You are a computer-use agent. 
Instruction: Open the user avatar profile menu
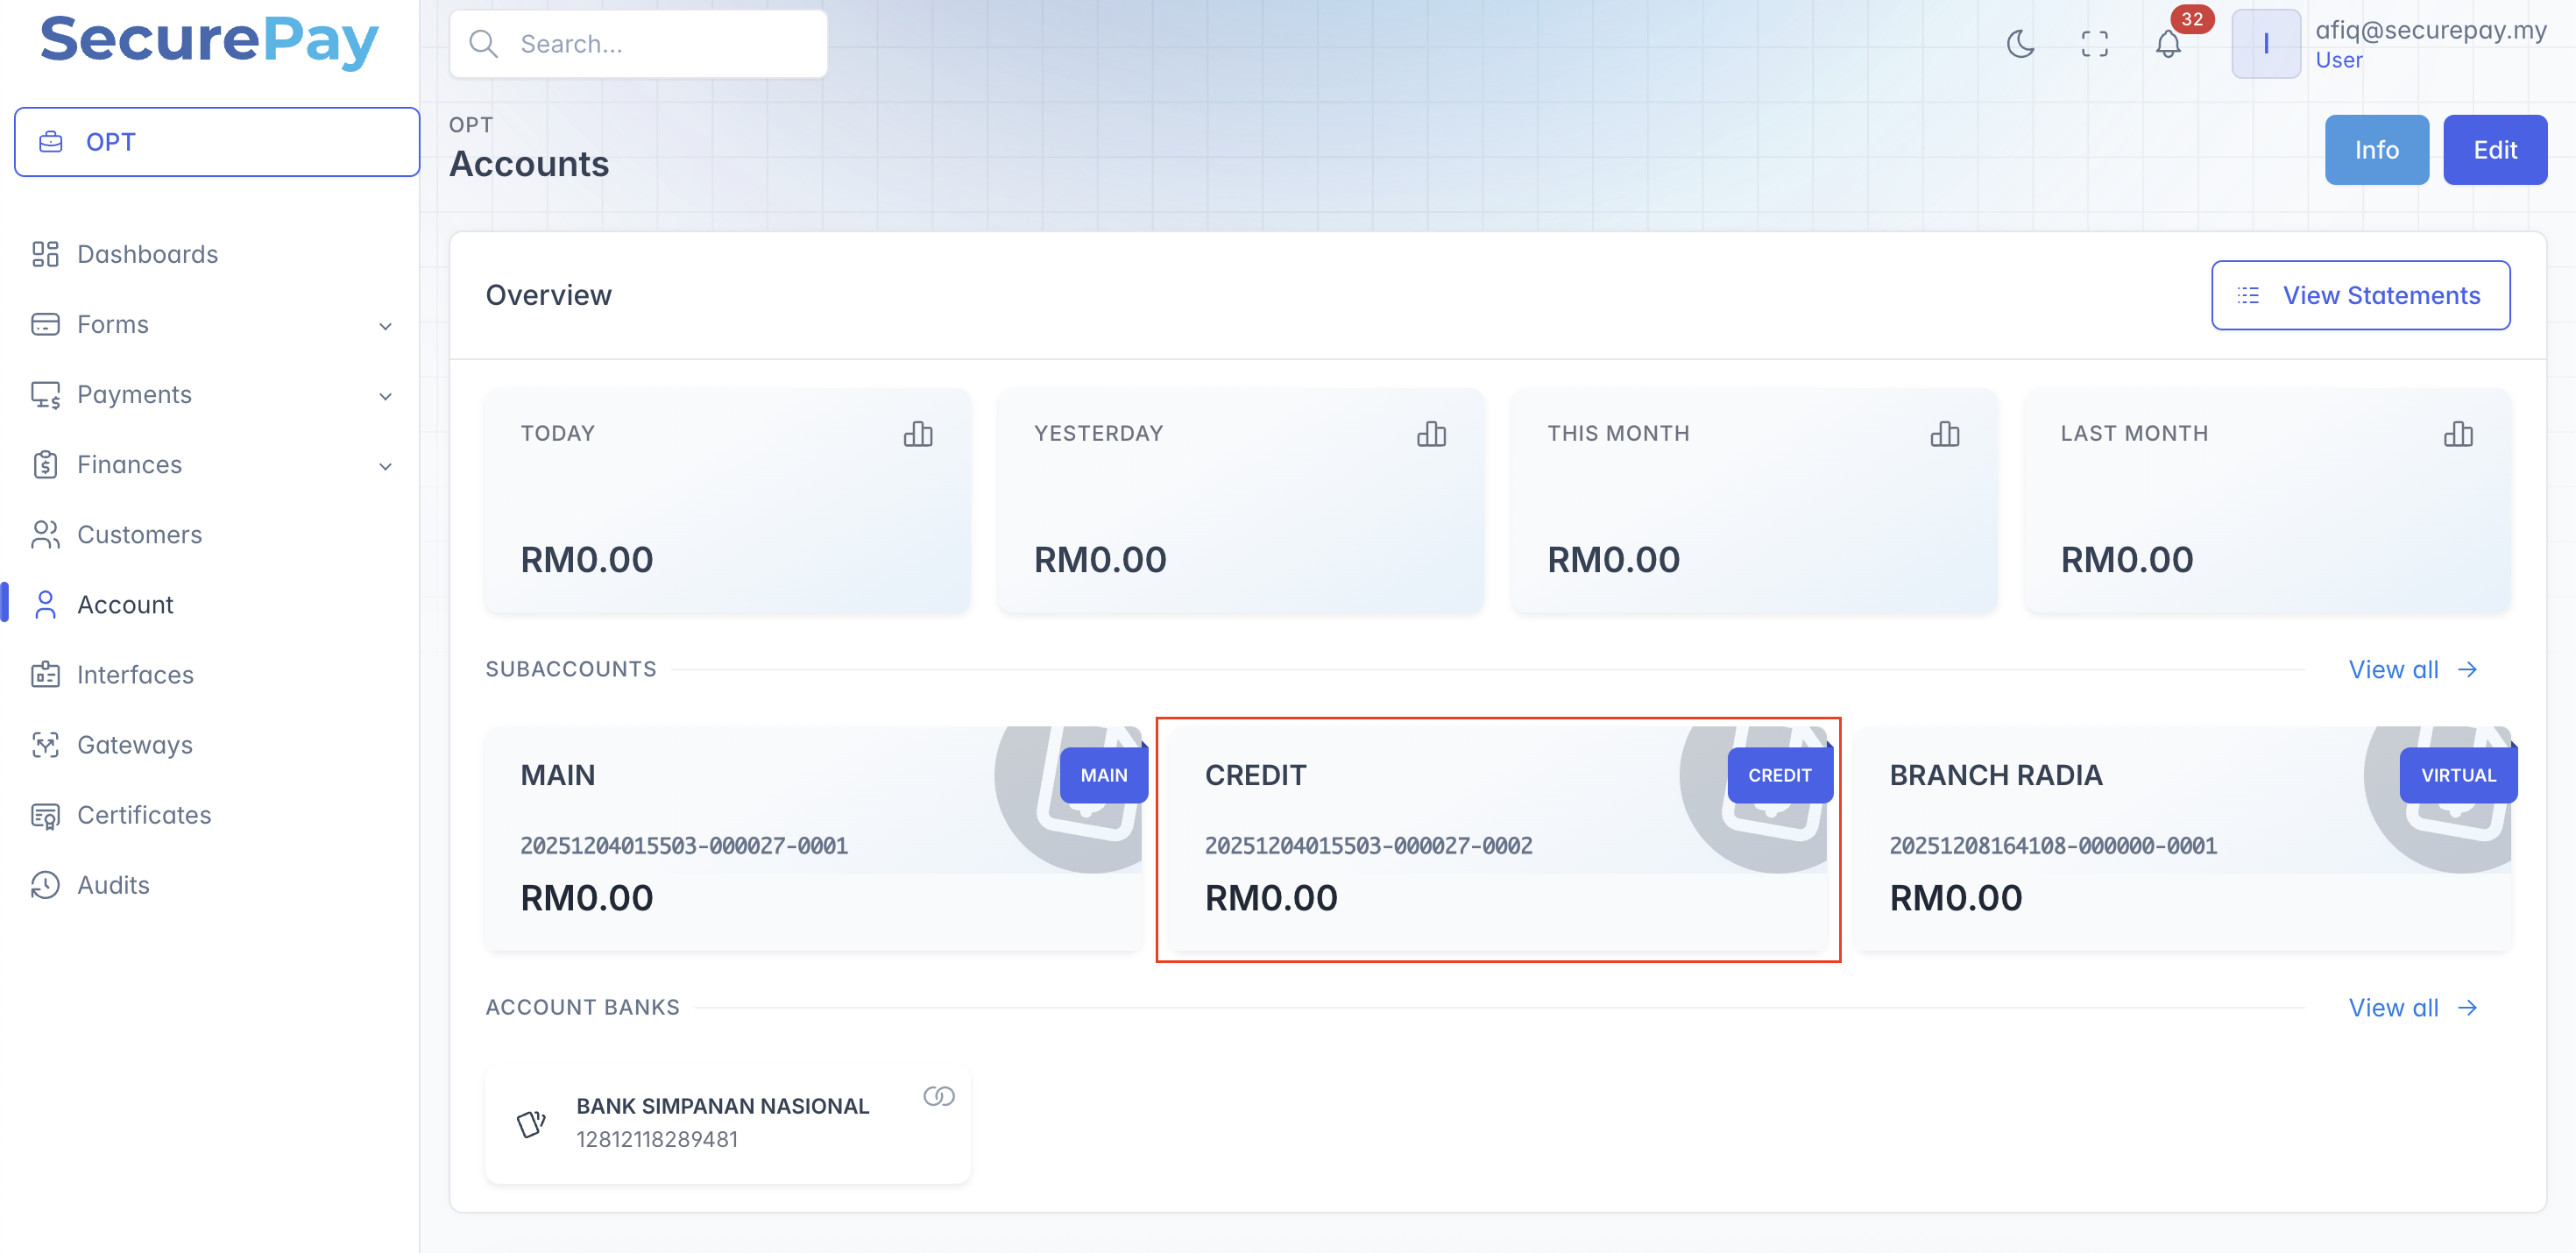click(2265, 44)
